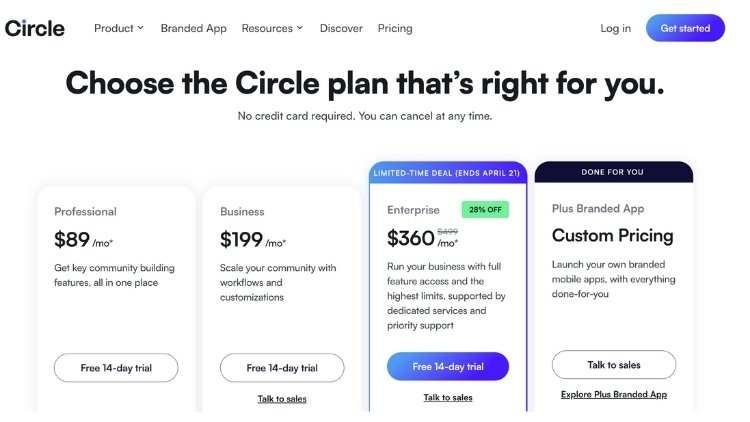This screenshot has width=750, height=422.
Task: Open the Resources dropdown menu
Action: [272, 28]
